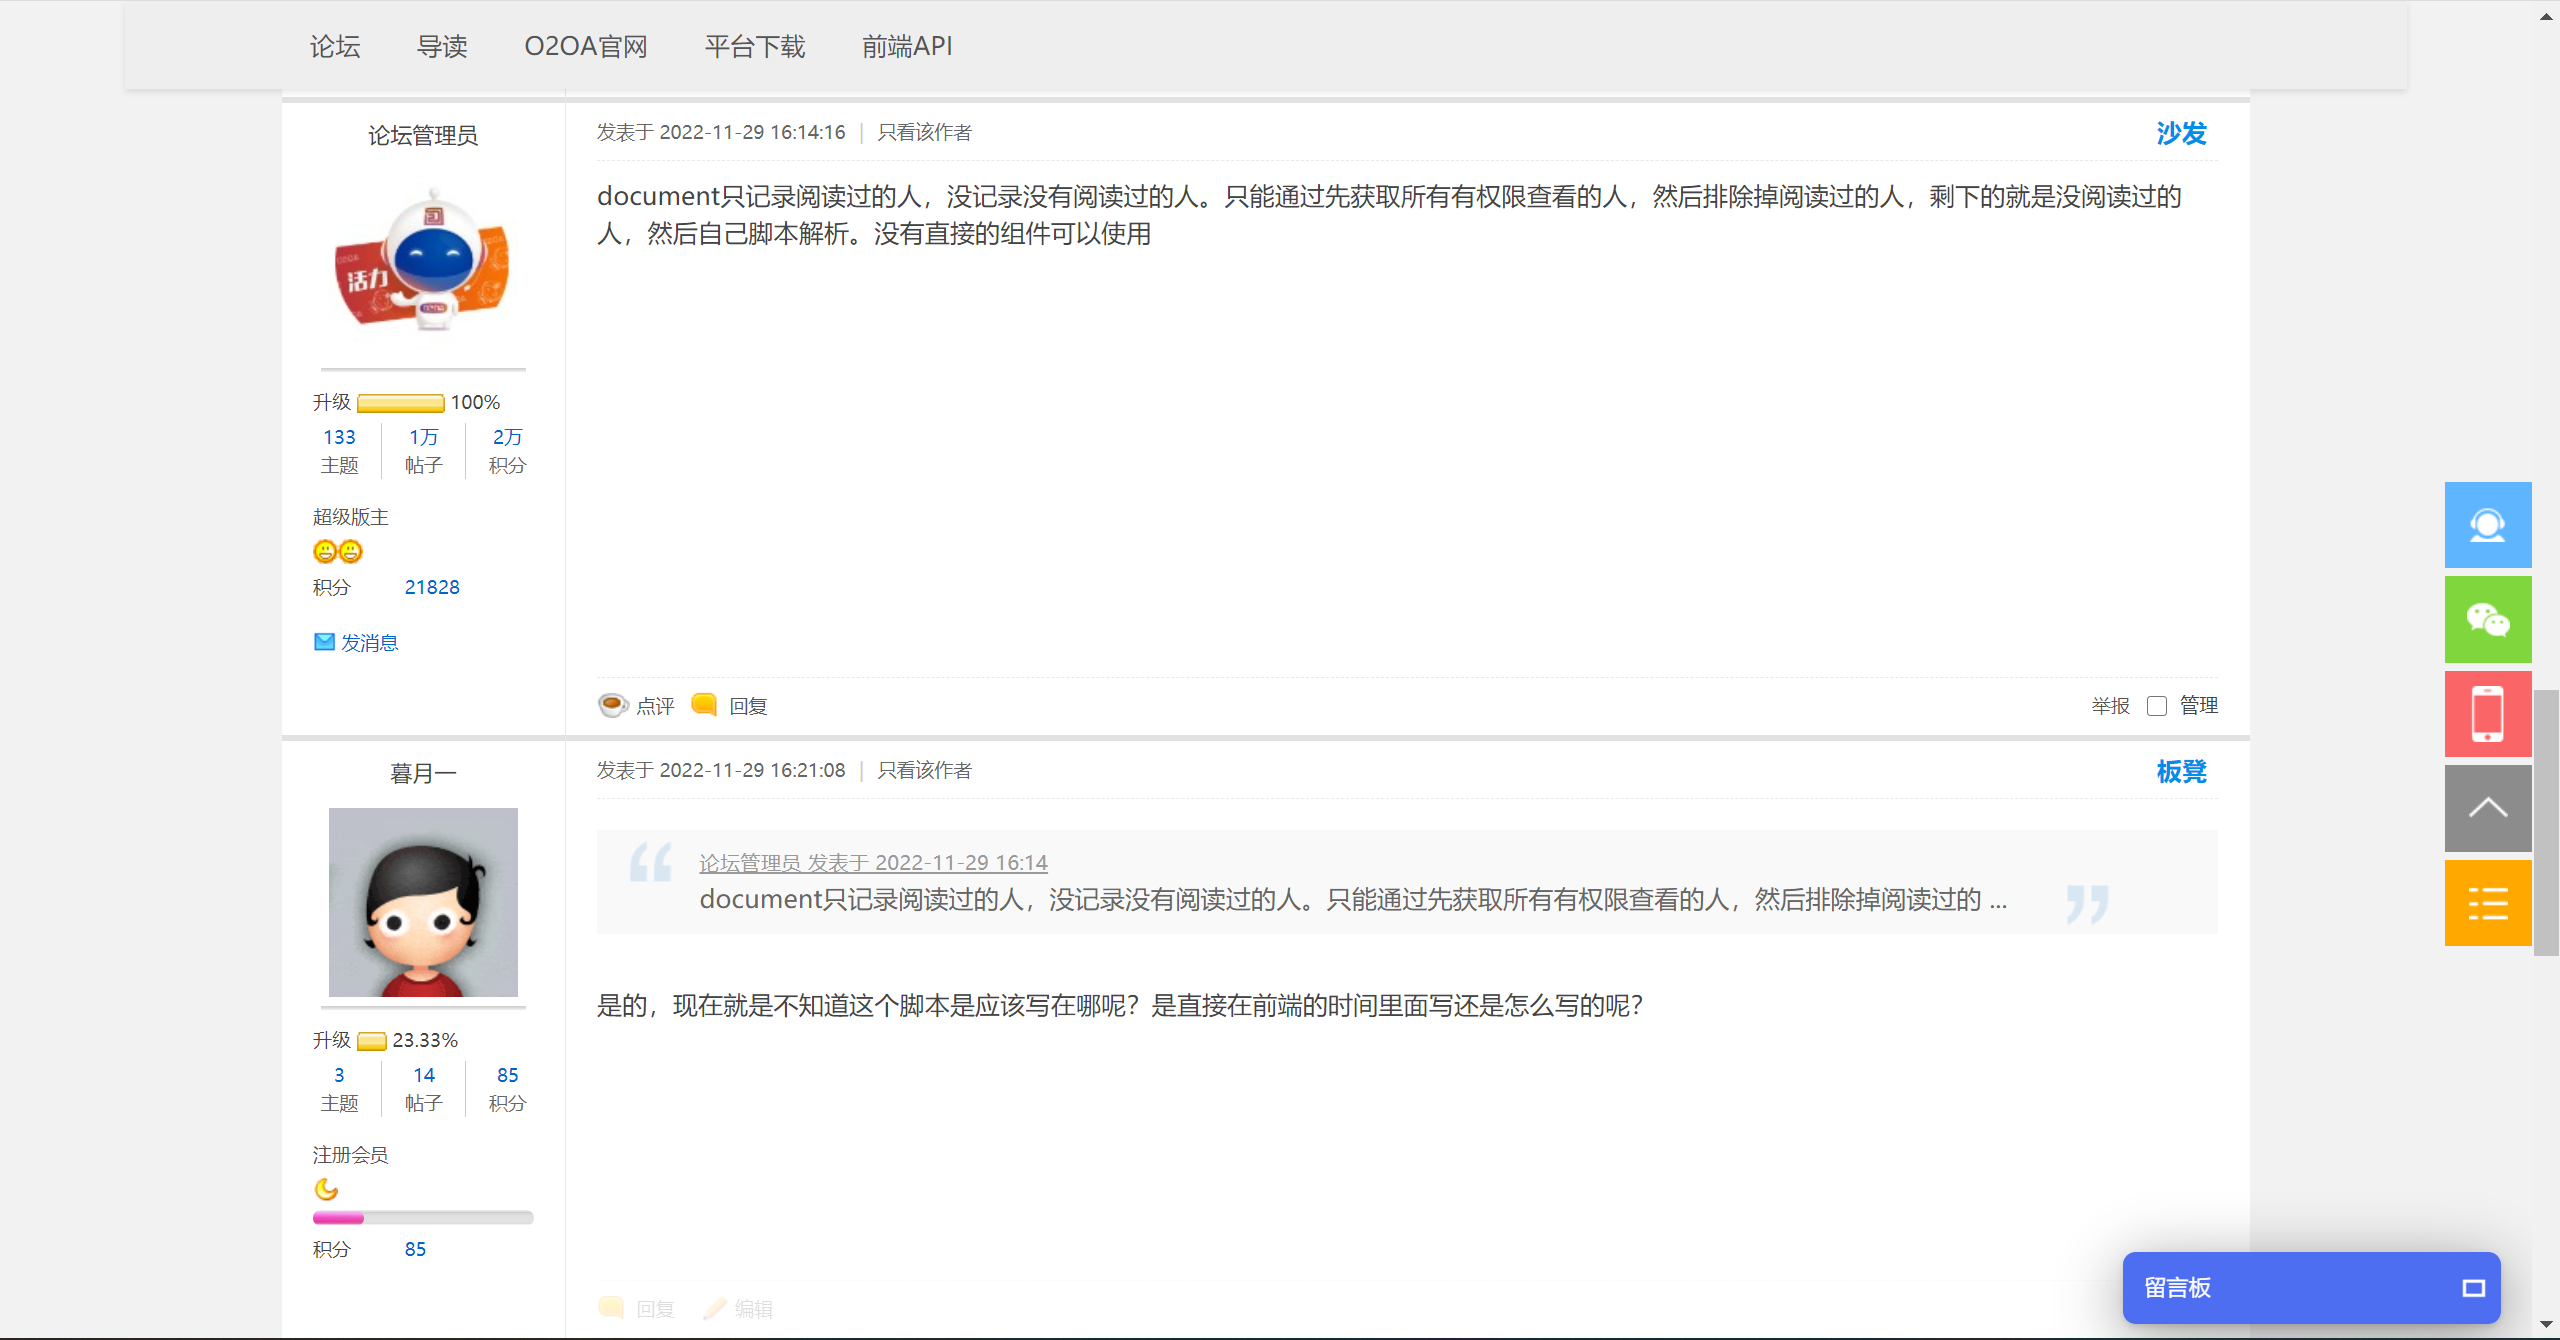Click the blue customer service headset icon
Screen dimensions: 2560x1340
[x=2487, y=525]
